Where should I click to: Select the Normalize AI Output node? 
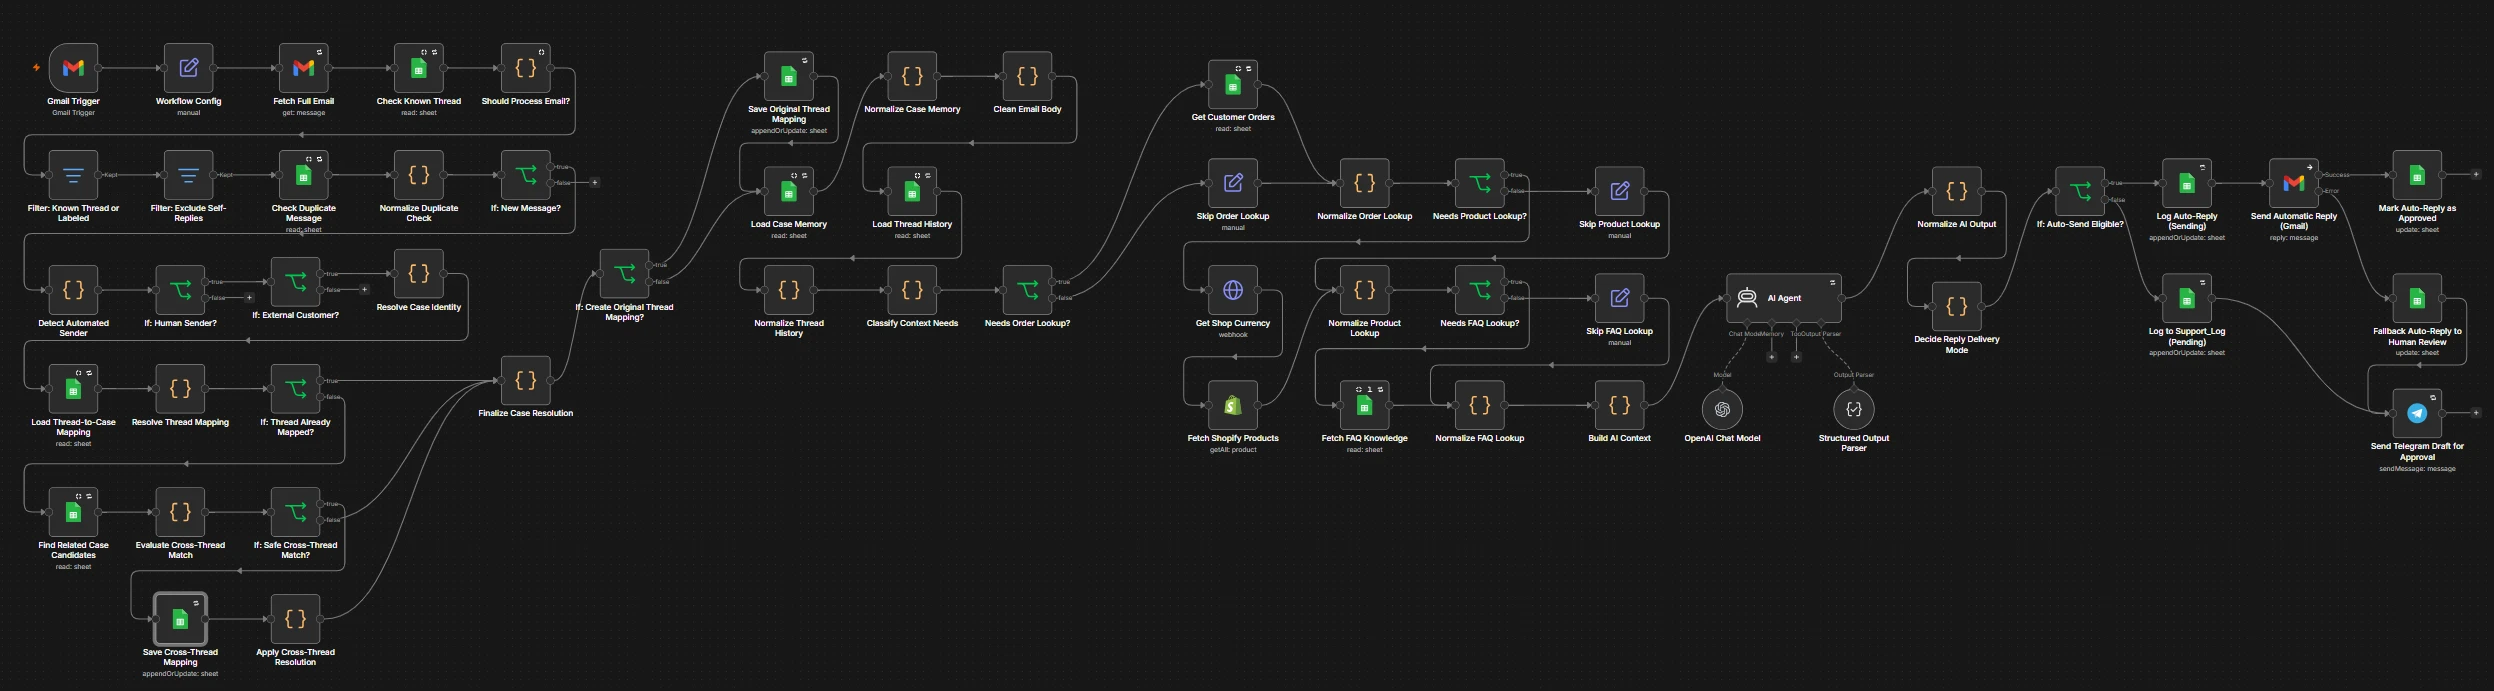pyautogui.click(x=1956, y=191)
